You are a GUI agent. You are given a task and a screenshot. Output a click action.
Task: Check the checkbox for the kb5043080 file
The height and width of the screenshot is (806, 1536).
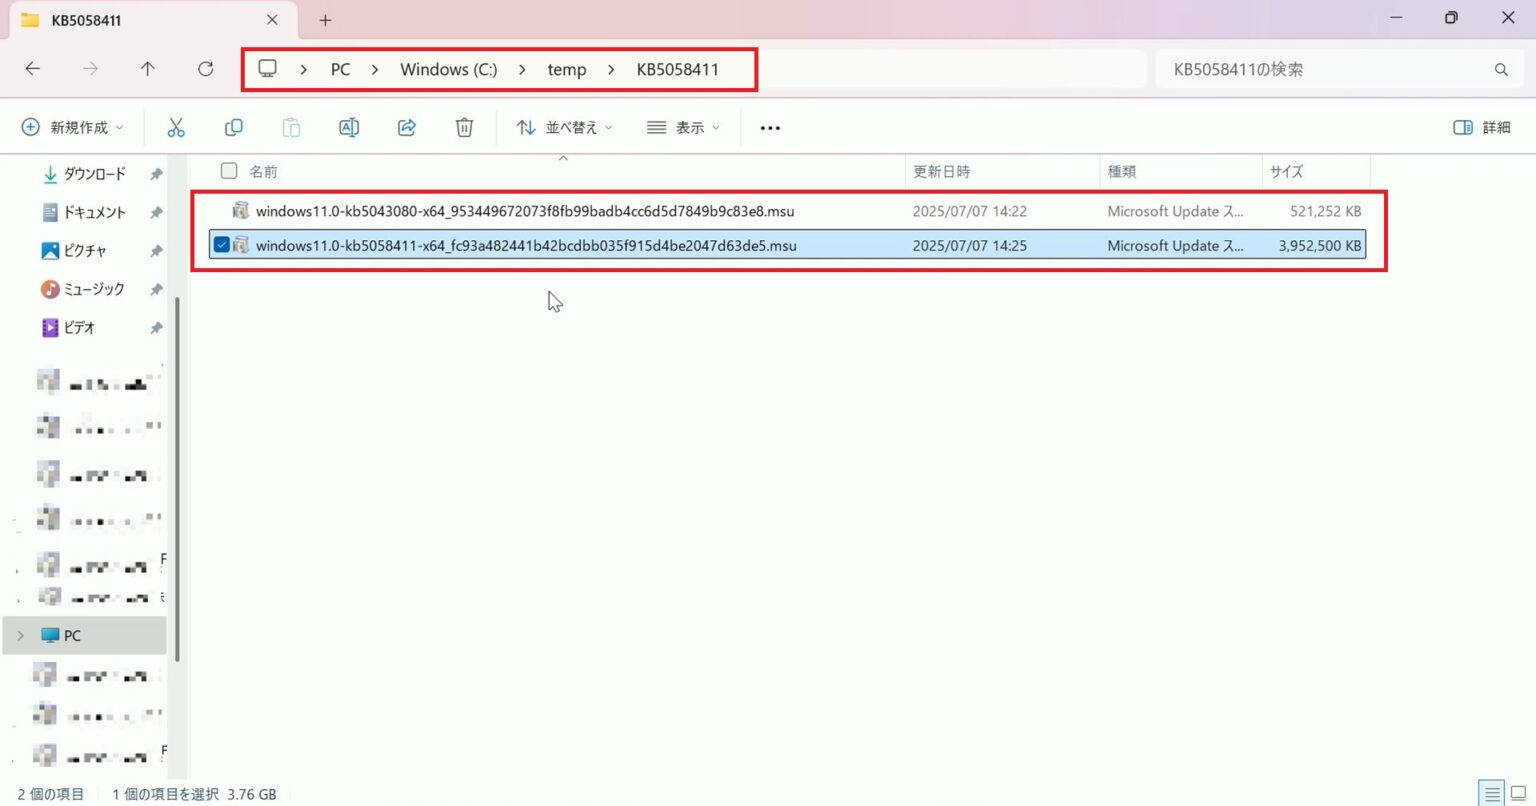[222, 211]
